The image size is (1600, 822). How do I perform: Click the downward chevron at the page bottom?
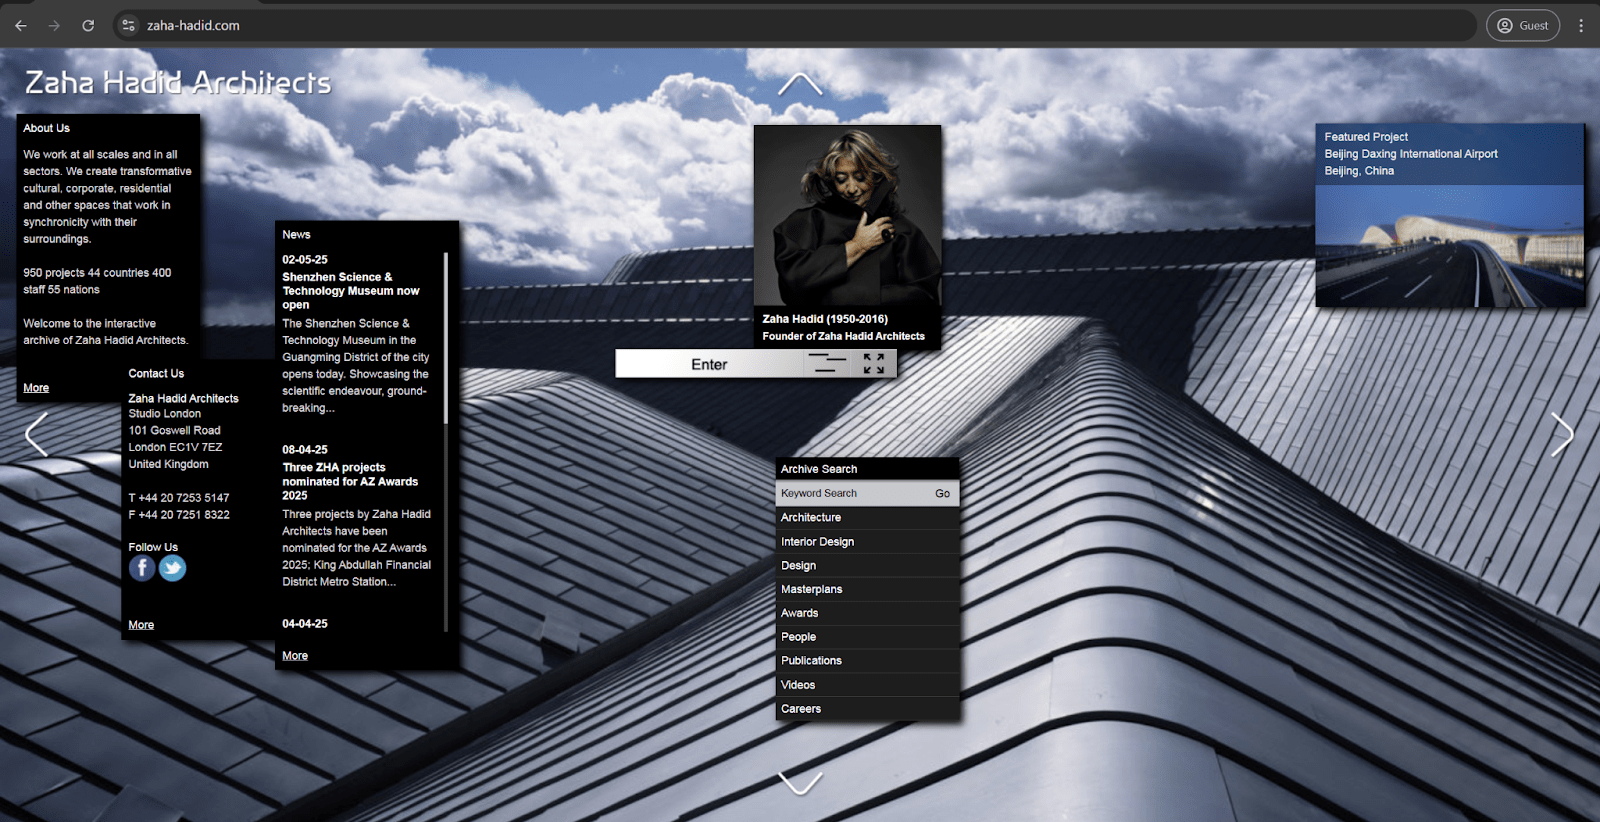tap(800, 783)
